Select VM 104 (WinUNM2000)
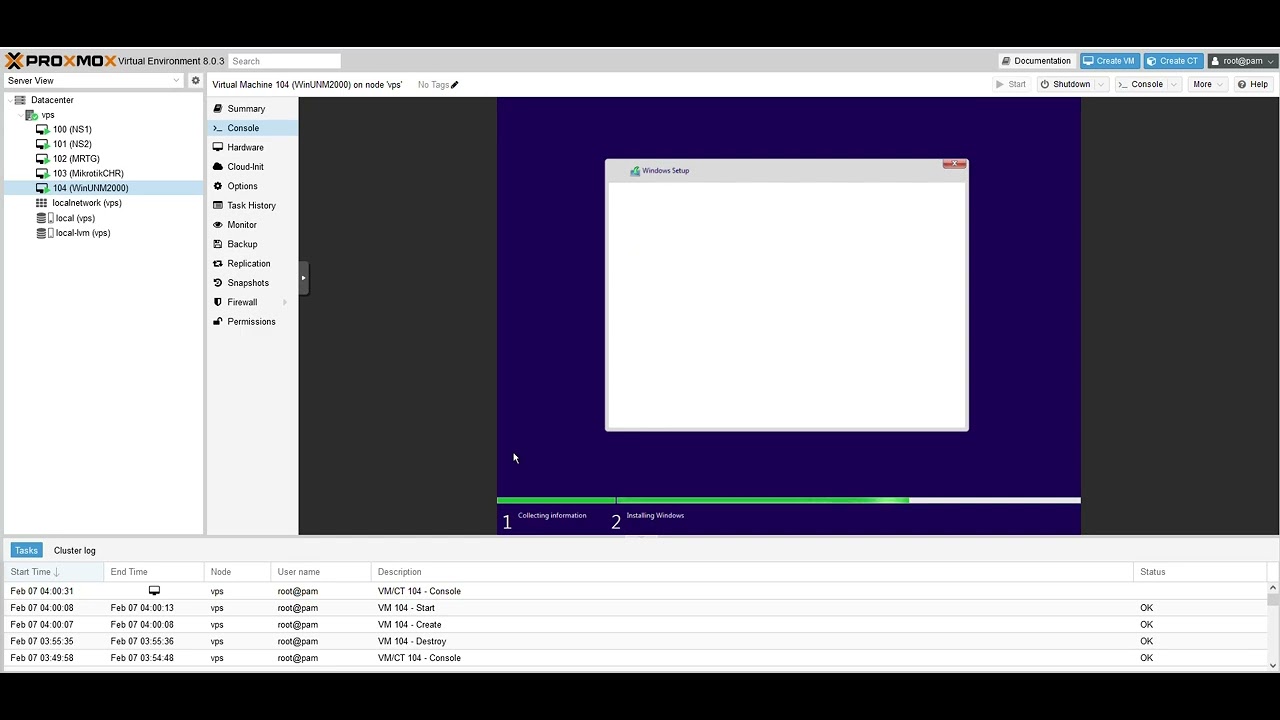 coord(90,188)
